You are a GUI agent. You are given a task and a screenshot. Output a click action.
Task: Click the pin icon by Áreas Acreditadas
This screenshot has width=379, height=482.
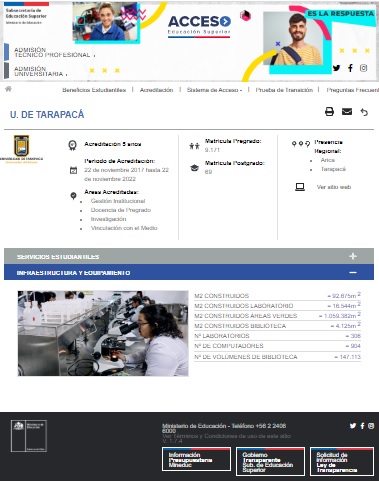coord(73,196)
